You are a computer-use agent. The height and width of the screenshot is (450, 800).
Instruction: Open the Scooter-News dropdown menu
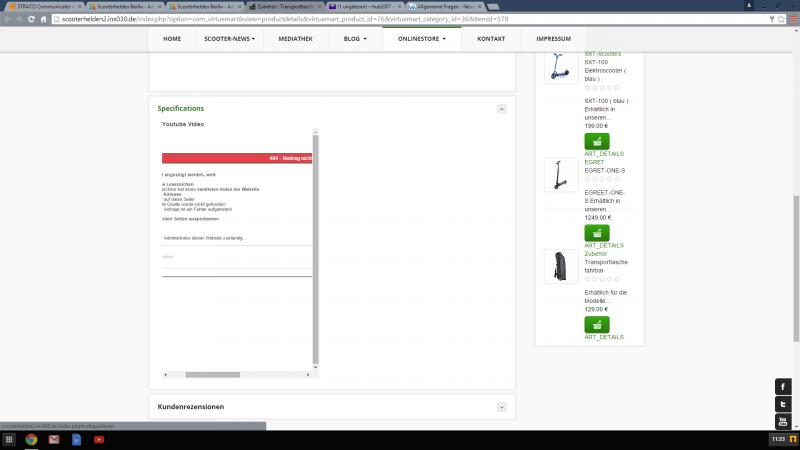click(229, 39)
